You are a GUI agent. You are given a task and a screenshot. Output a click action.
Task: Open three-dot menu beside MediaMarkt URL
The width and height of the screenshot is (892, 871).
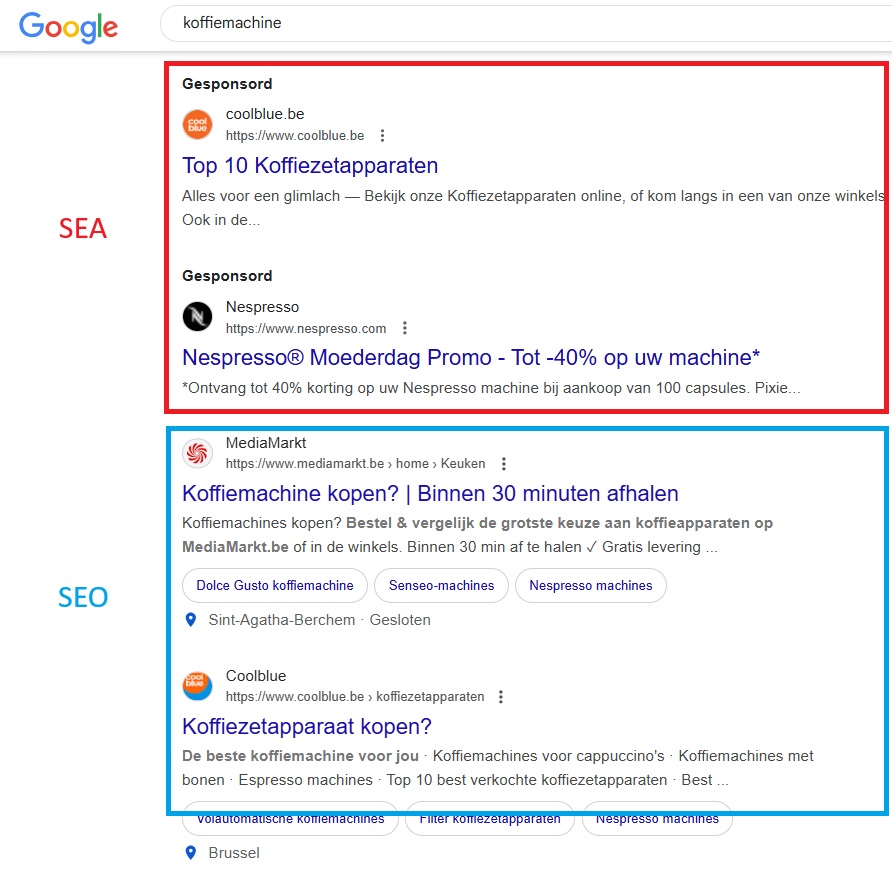[504, 464]
